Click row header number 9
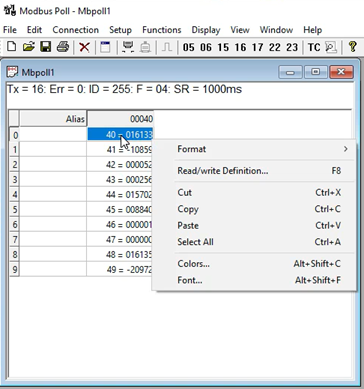Image resolution: width=364 pixels, height=389 pixels. [14, 269]
